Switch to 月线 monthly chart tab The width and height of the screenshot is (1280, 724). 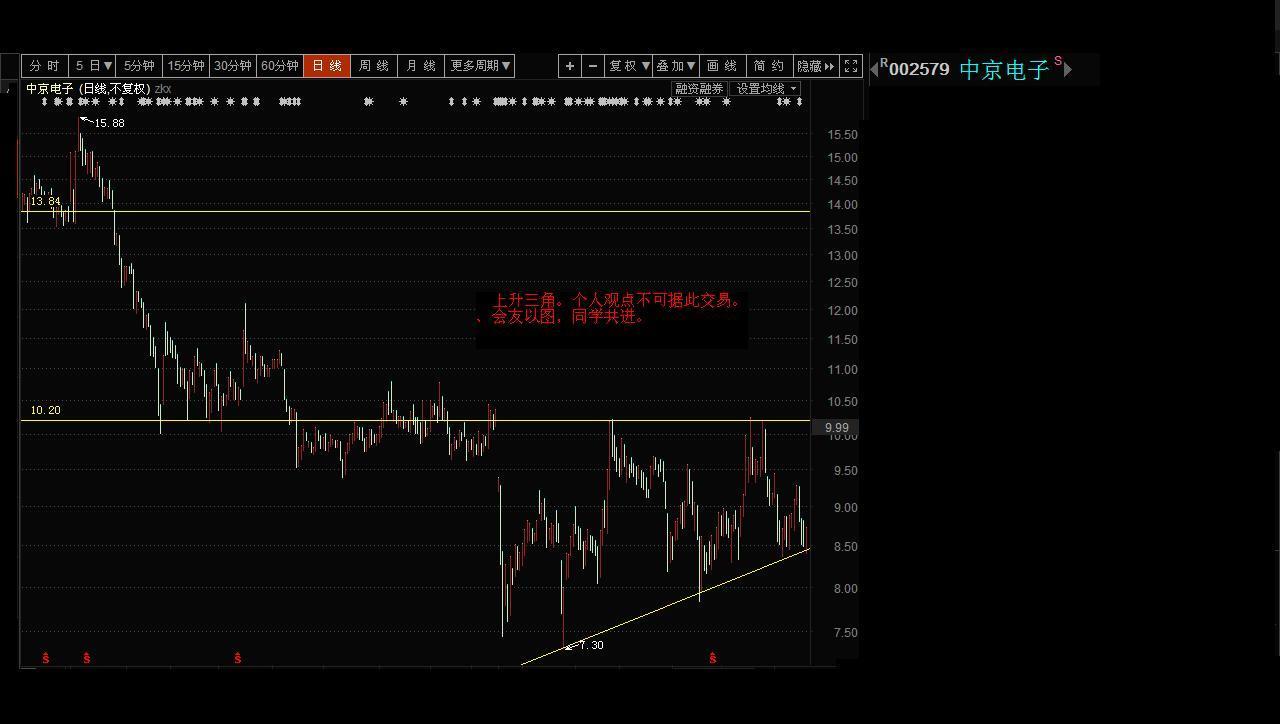[421, 66]
